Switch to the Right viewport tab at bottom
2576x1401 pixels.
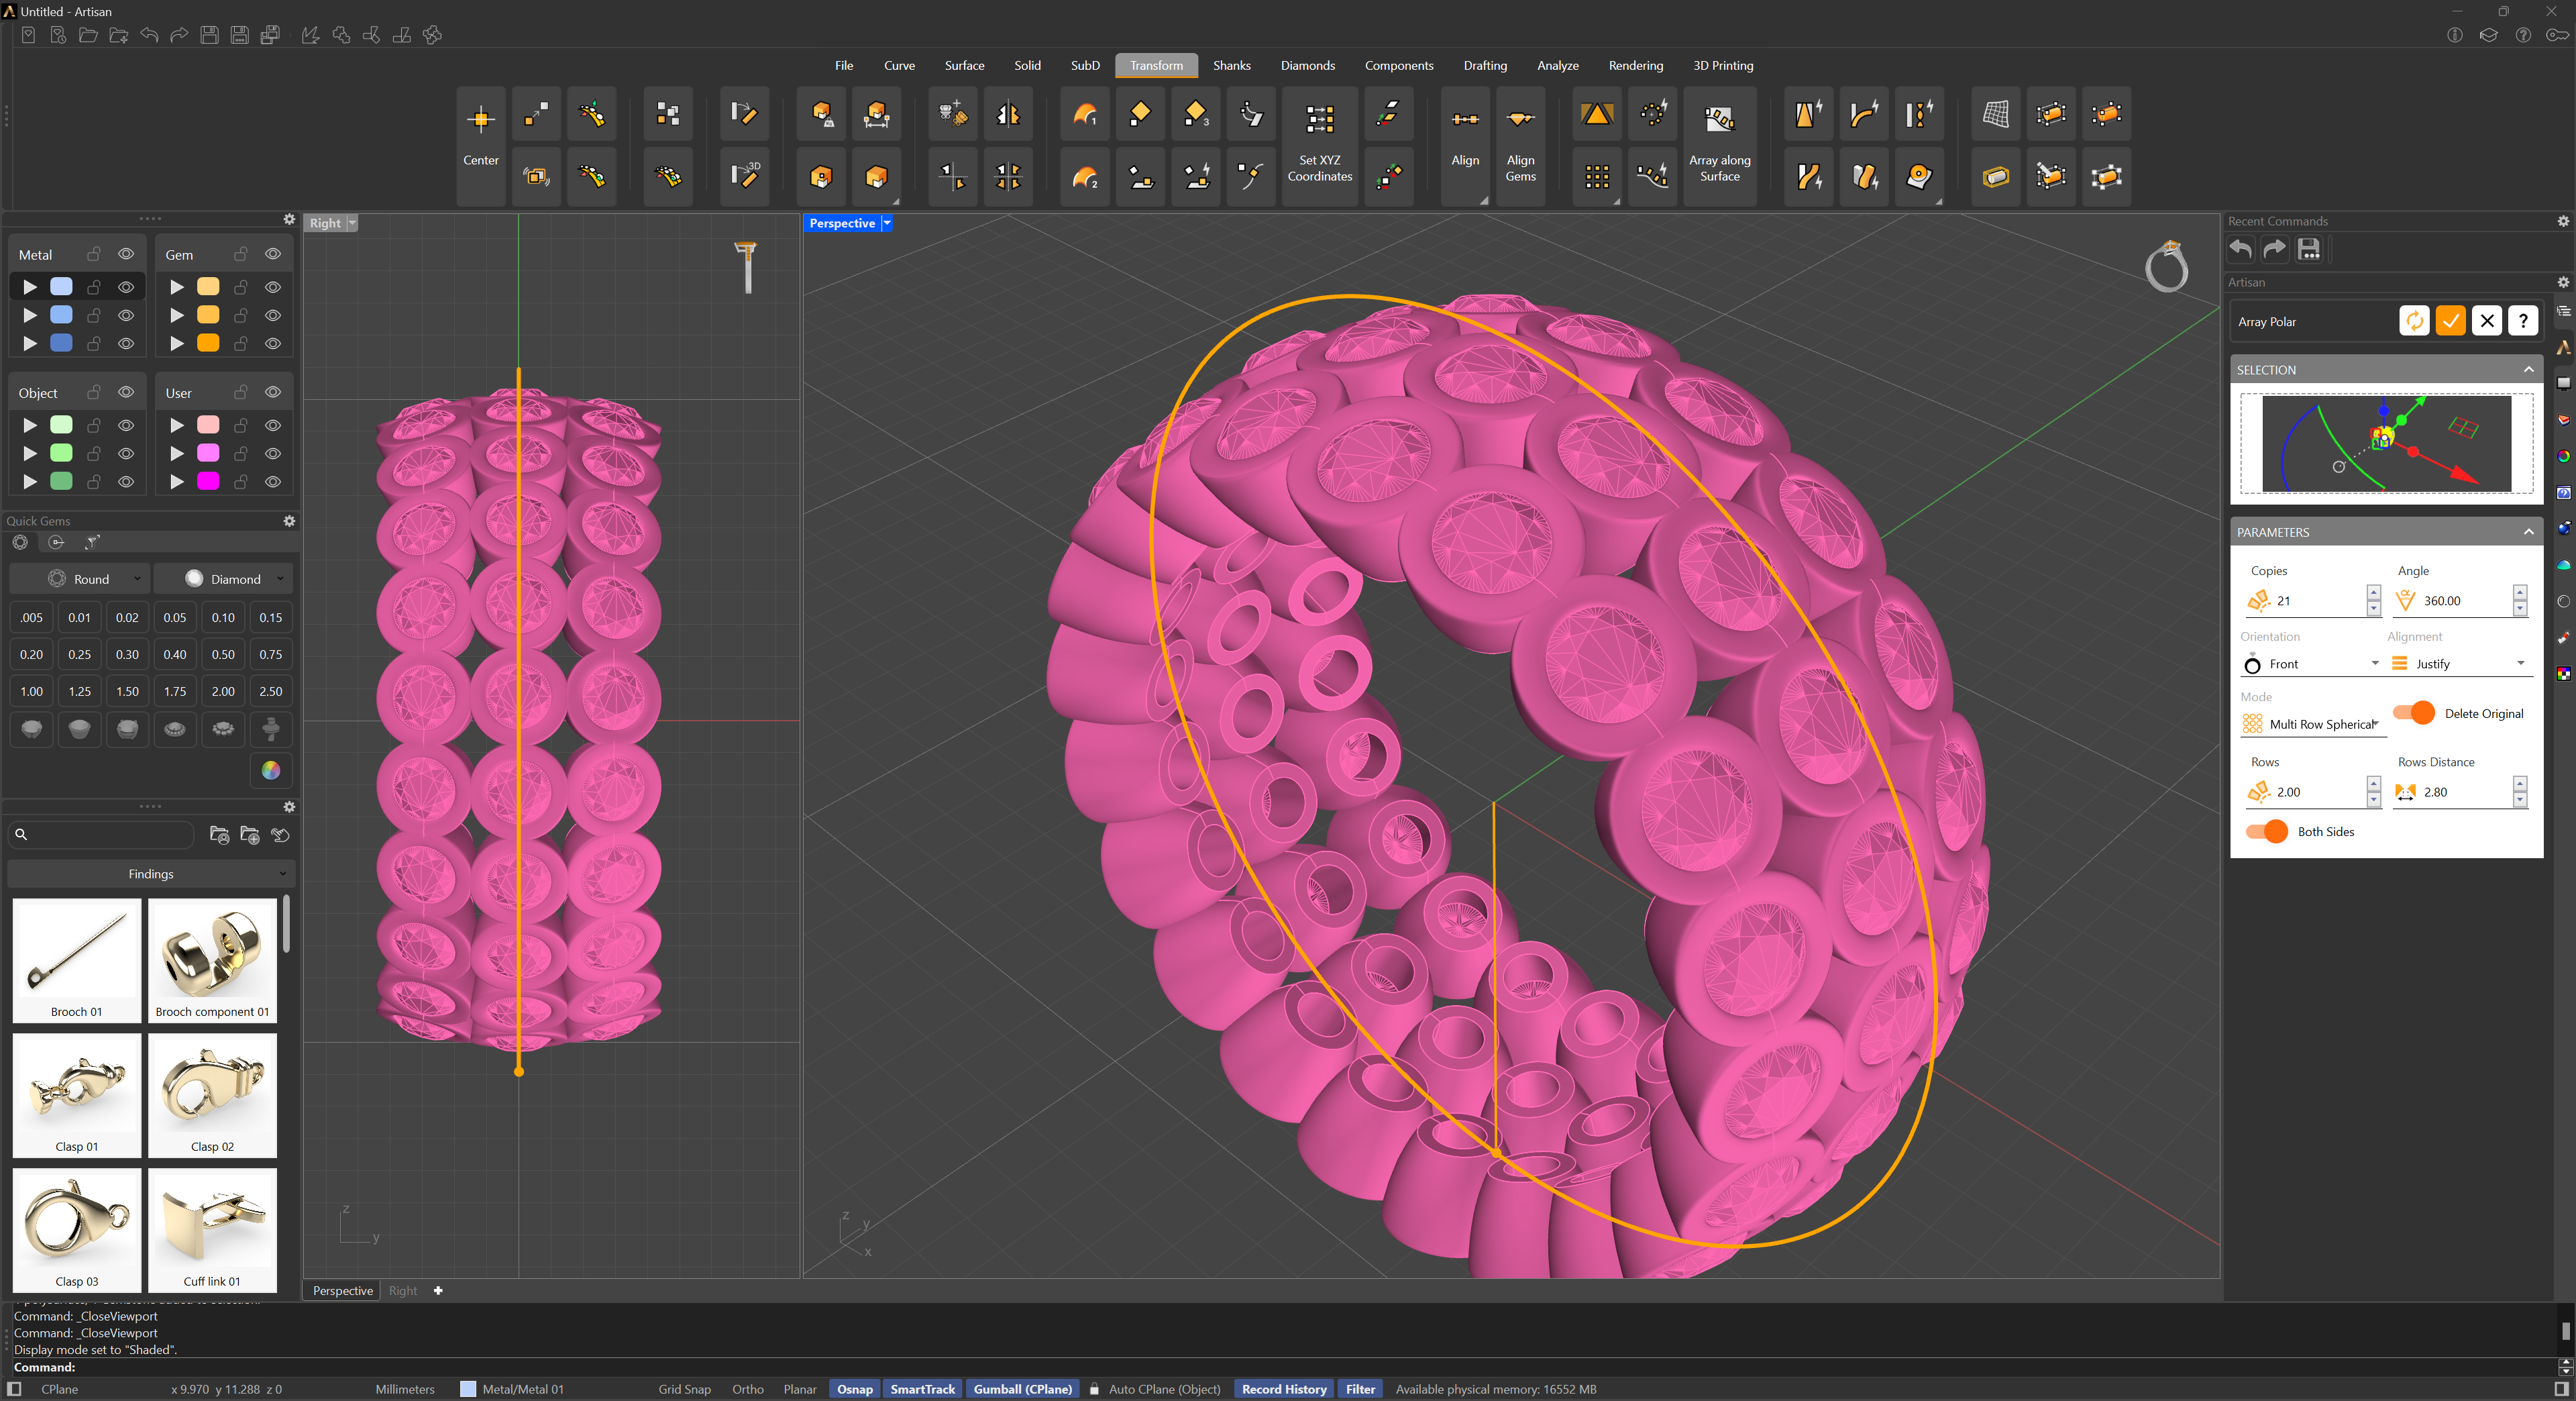pos(403,1291)
